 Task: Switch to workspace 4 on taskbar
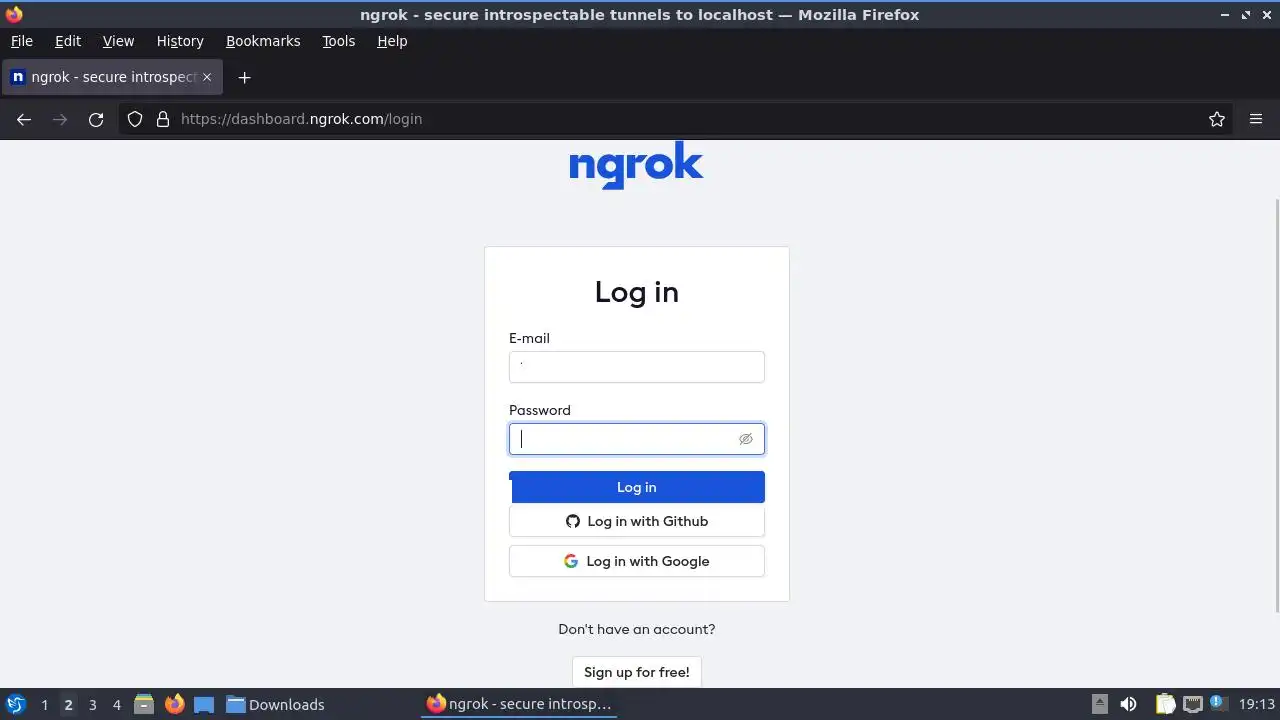coord(116,705)
